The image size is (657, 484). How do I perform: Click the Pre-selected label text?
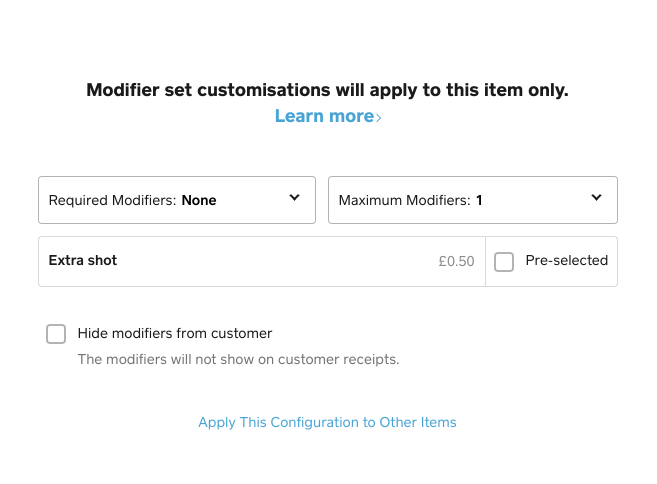566,261
